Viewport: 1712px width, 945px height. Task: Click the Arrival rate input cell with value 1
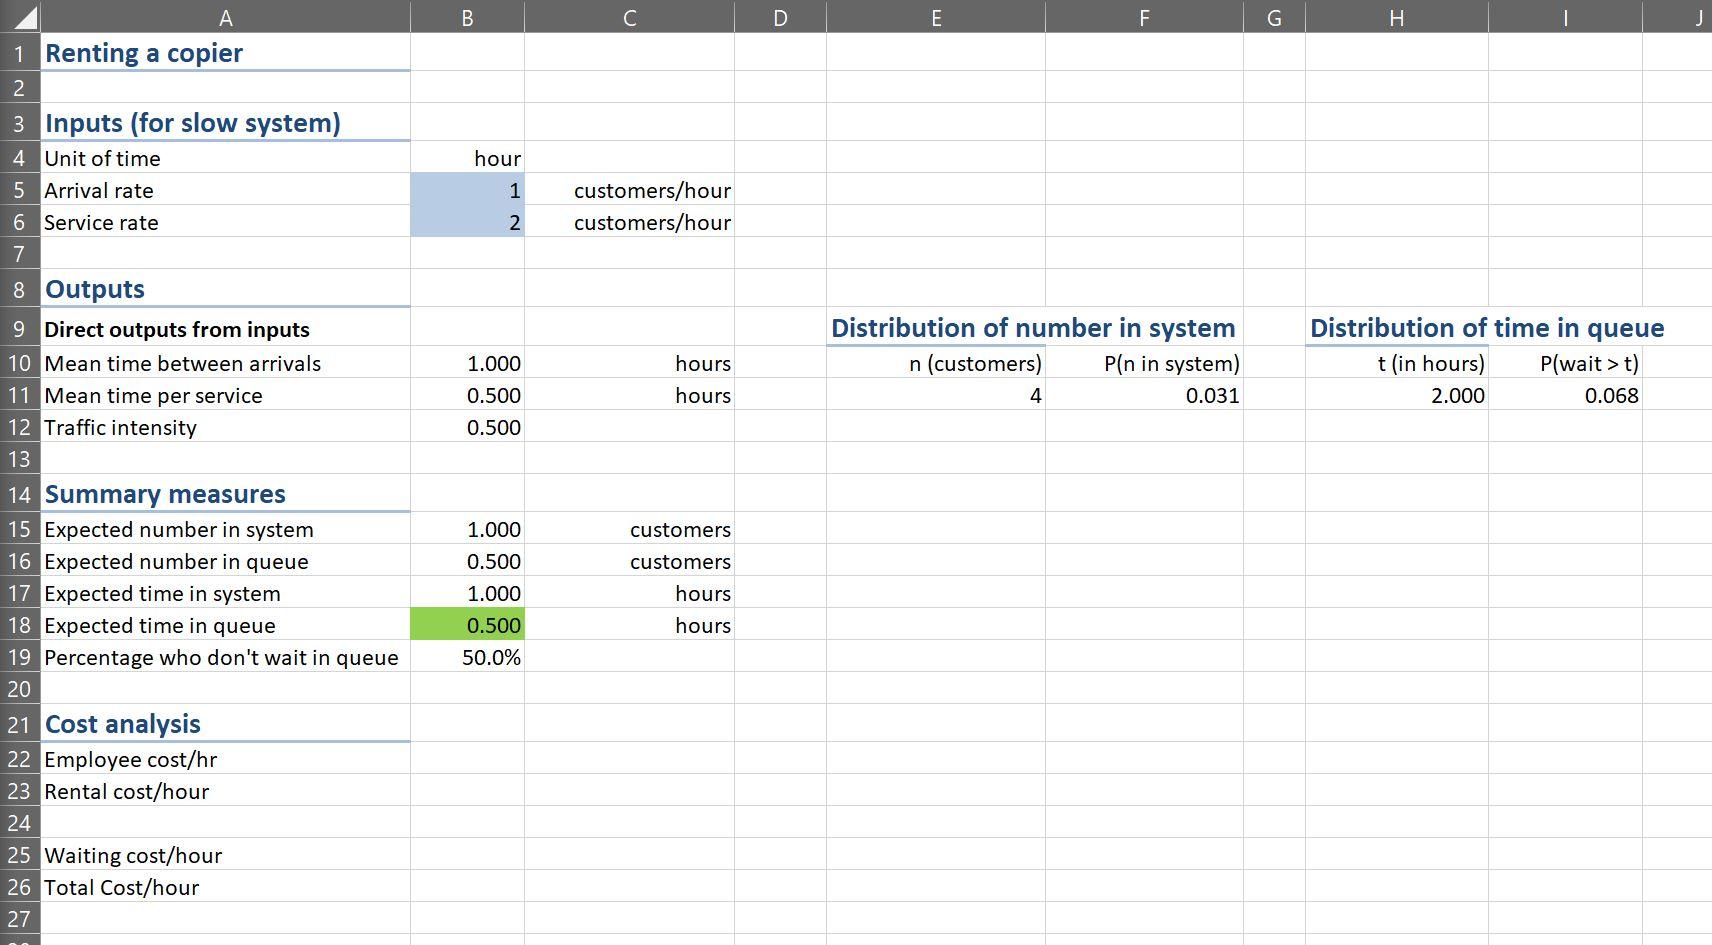(x=467, y=190)
